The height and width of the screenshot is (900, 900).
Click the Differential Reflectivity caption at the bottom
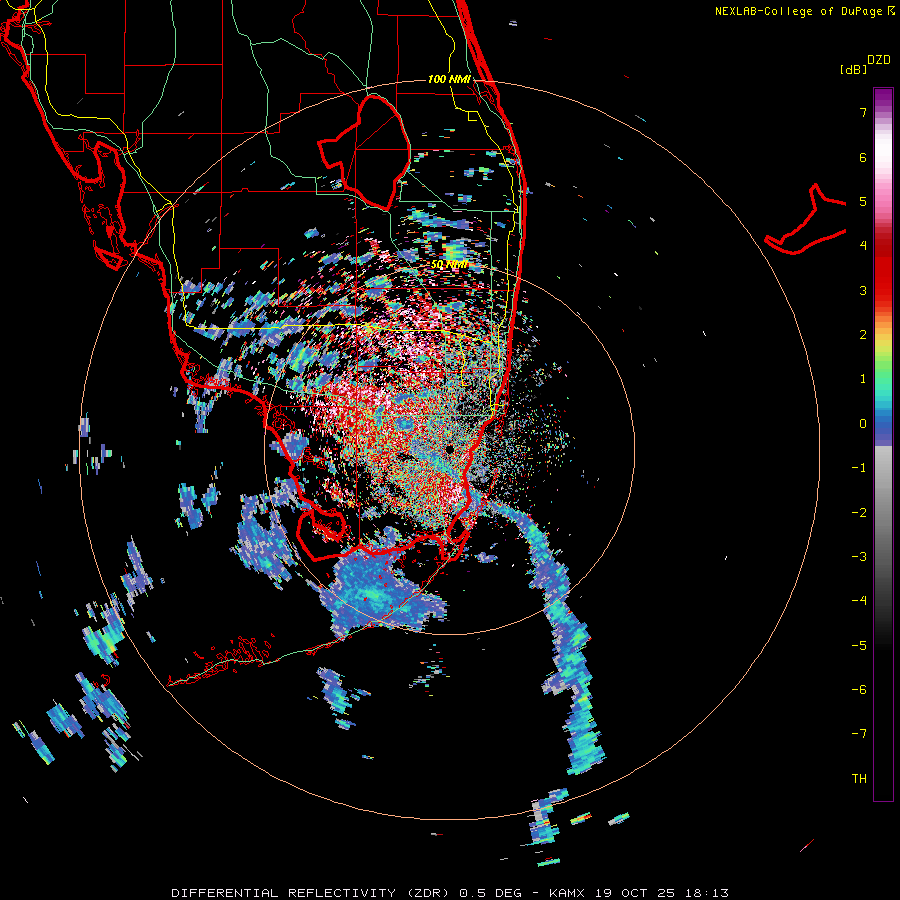pos(450,893)
